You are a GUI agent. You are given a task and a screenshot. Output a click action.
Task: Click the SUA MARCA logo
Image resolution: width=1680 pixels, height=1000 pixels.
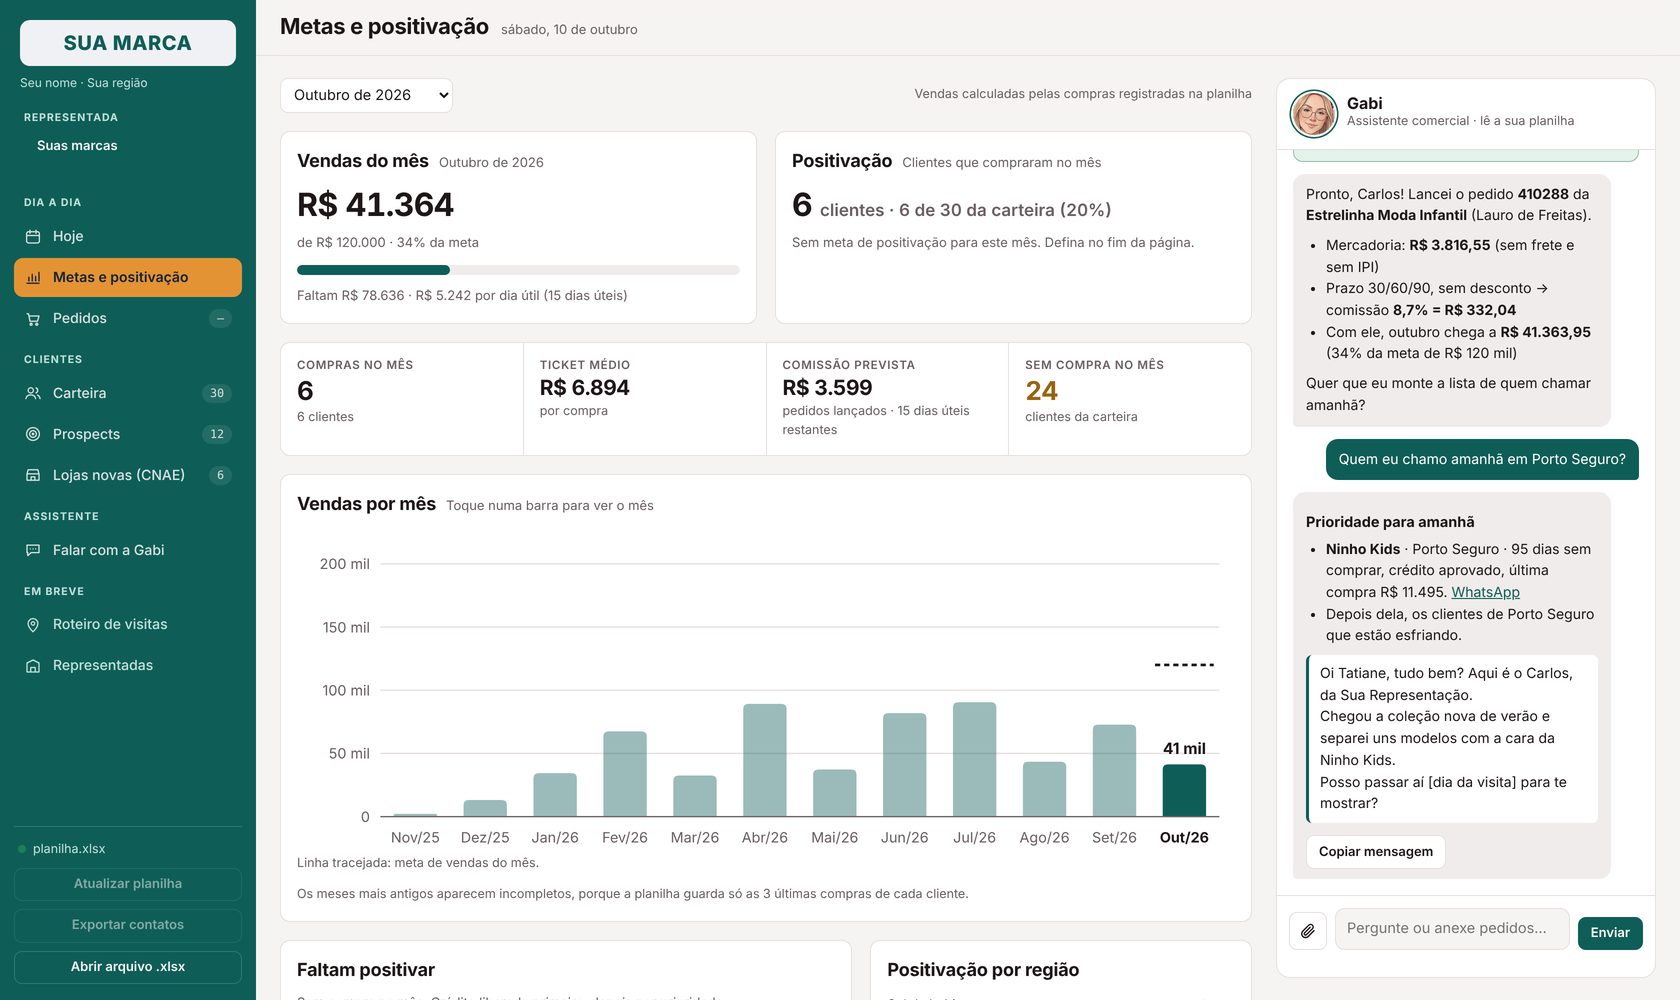pos(128,43)
